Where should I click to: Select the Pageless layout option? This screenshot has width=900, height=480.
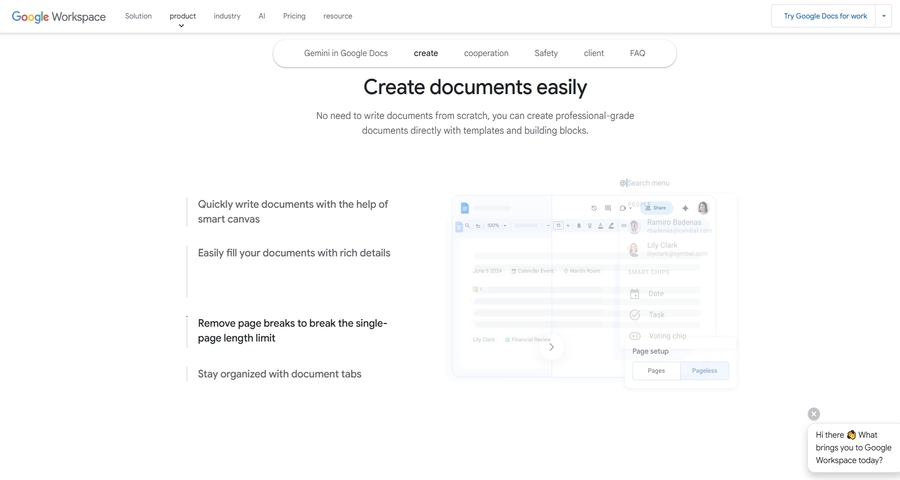(704, 371)
